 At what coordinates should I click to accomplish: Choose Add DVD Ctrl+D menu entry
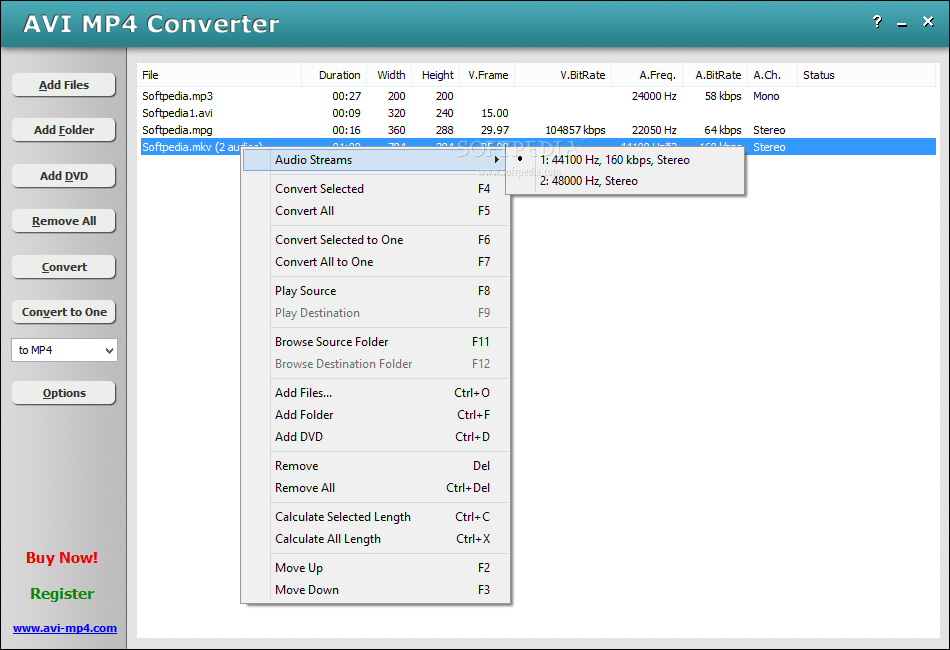pos(376,437)
